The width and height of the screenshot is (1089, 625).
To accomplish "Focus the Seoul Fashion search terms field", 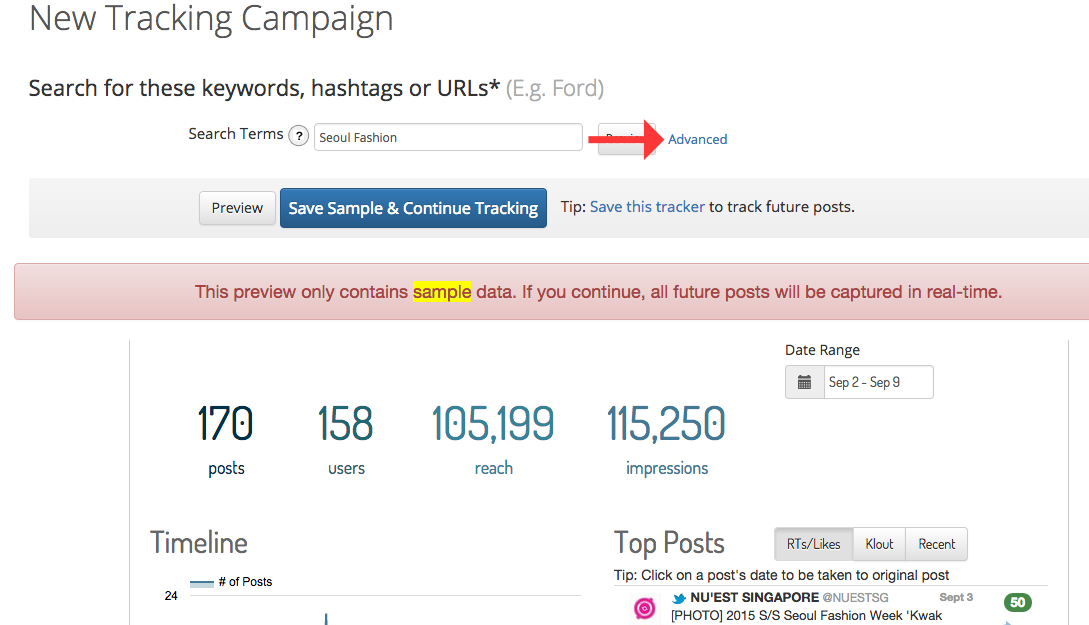I will (448, 138).
